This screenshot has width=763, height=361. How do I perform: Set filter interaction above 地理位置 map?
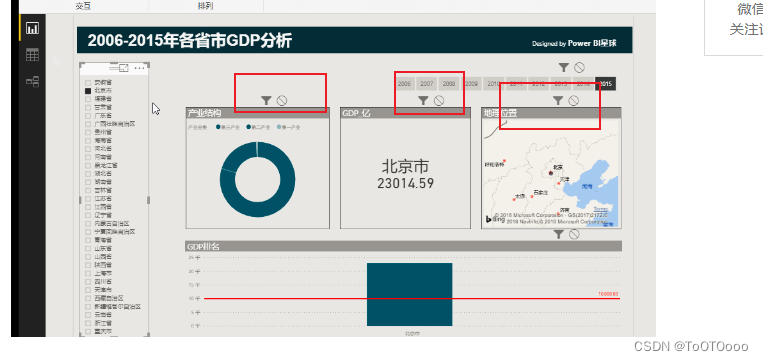[558, 100]
